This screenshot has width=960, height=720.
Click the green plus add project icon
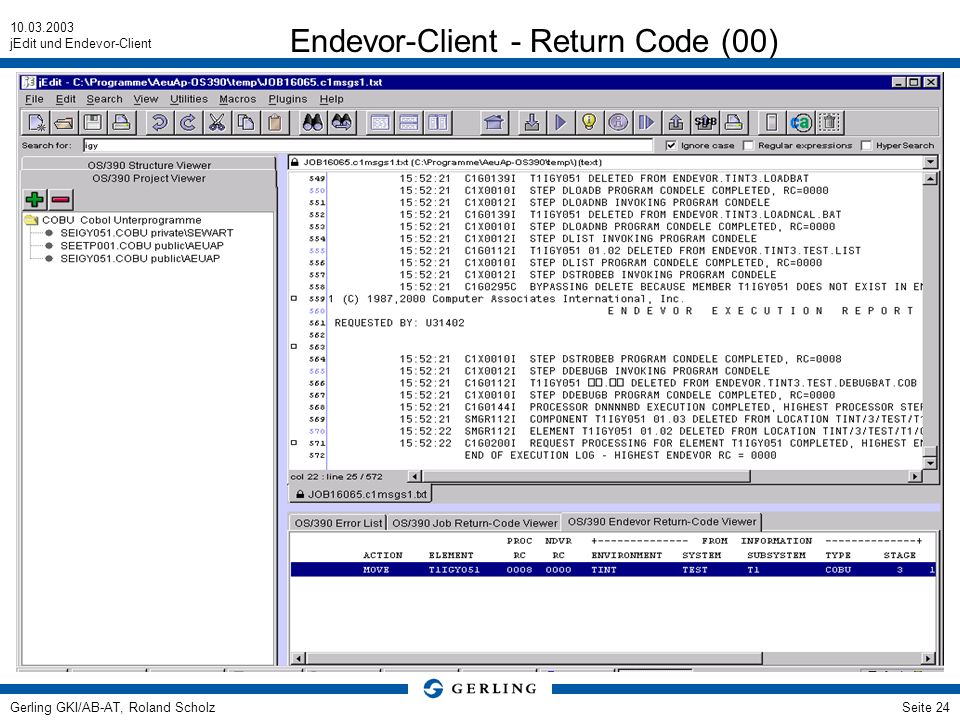(35, 199)
